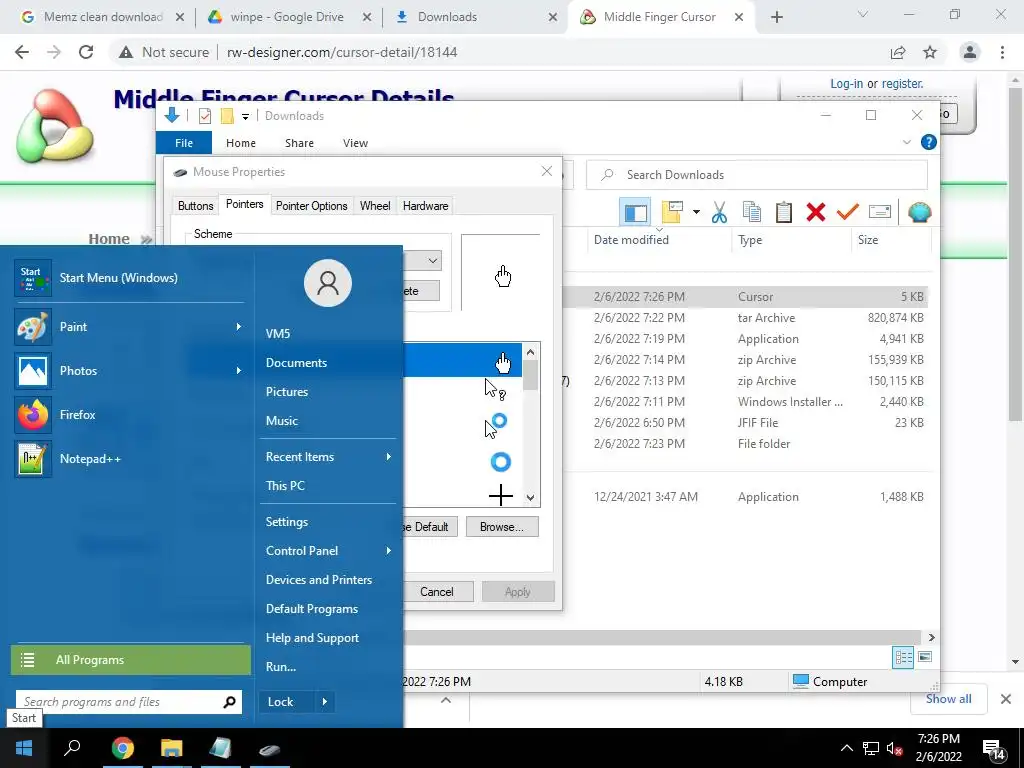The width and height of the screenshot is (1024, 768).
Task: Click the cut scissors icon in Downloads toolbar
Action: pyautogui.click(x=719, y=212)
